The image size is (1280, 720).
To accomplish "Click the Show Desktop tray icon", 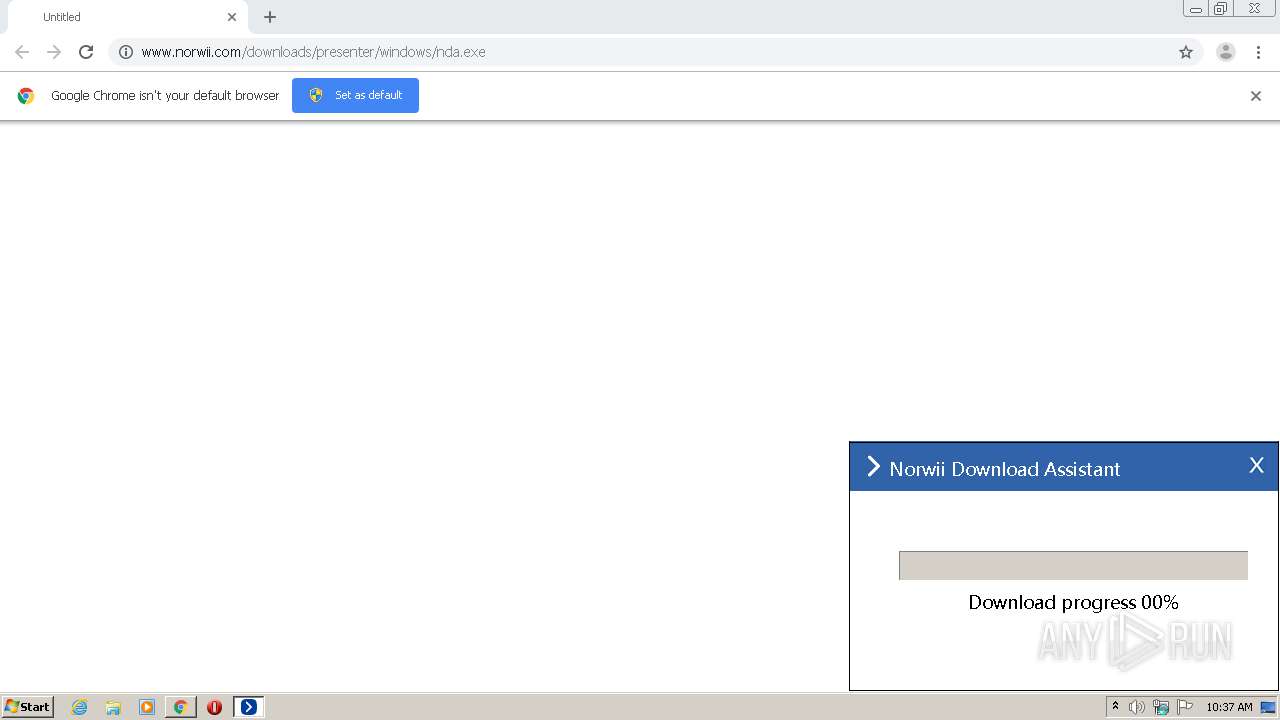I will pos(1268,707).
